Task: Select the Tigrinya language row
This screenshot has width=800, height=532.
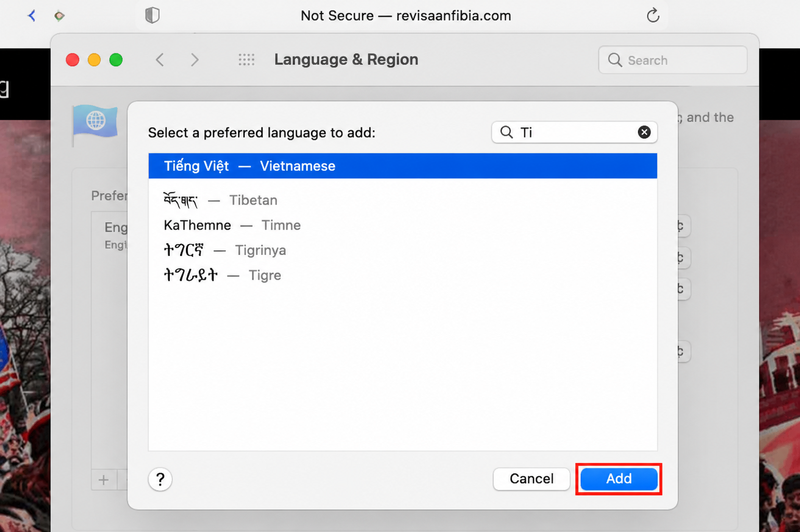Action: (x=403, y=250)
